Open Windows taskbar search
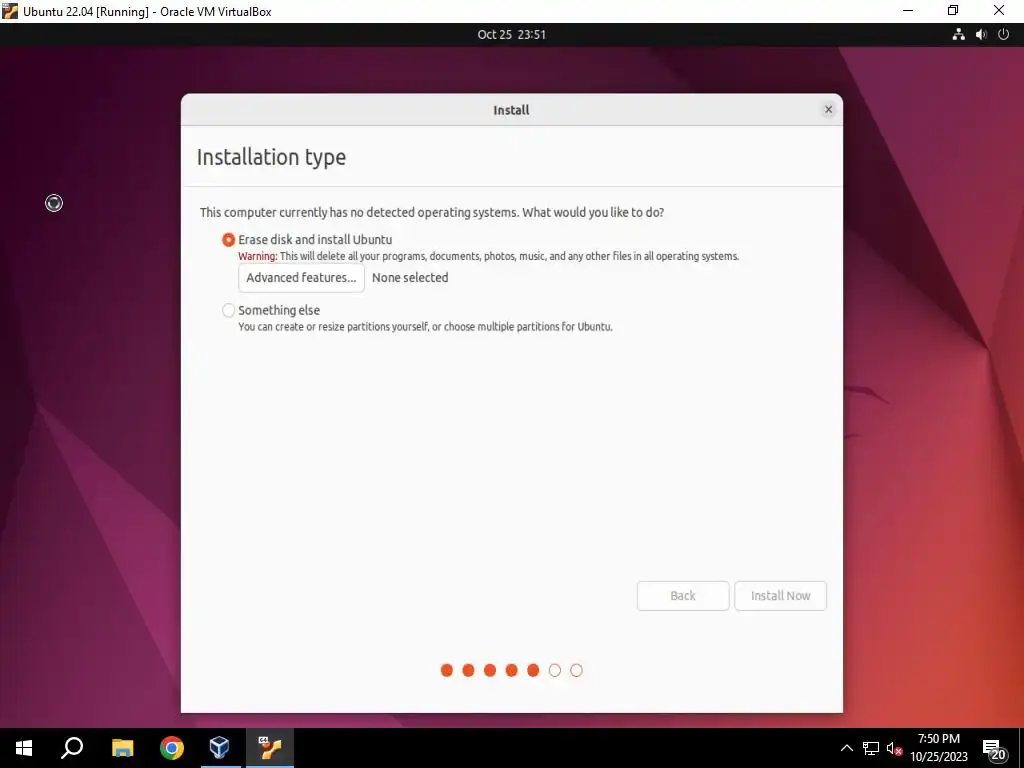The image size is (1024, 768). [72, 748]
